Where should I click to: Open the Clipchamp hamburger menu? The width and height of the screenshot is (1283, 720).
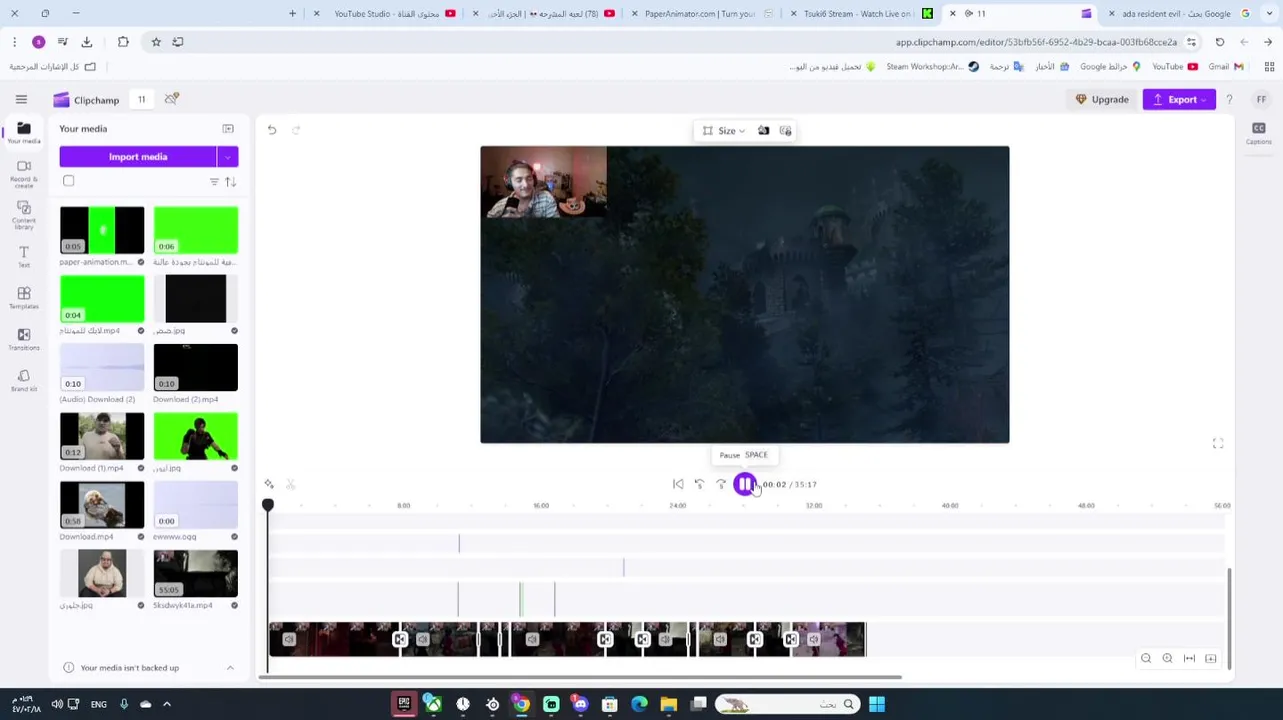coord(21,99)
